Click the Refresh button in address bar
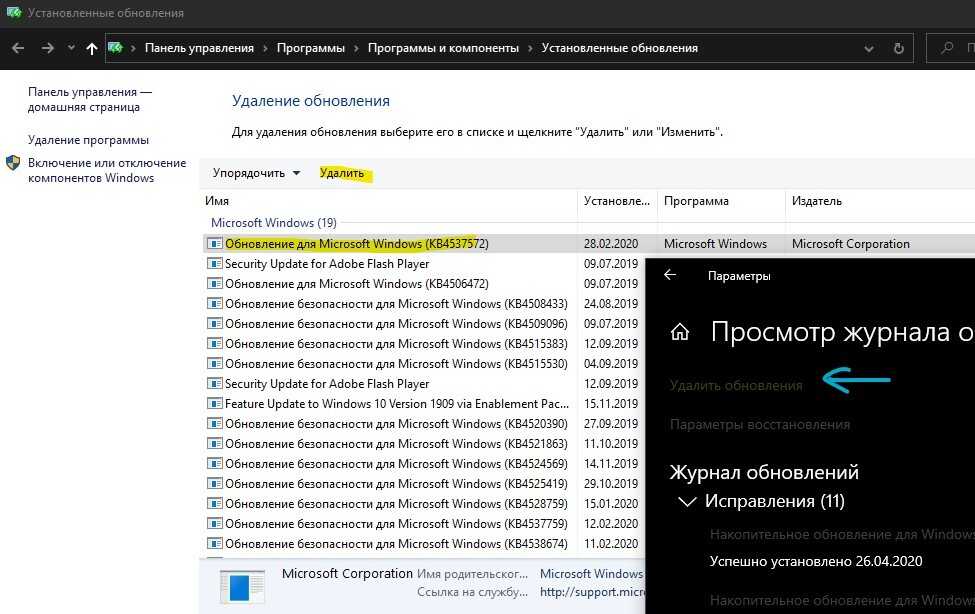Image resolution: width=975 pixels, height=614 pixels. [x=900, y=48]
